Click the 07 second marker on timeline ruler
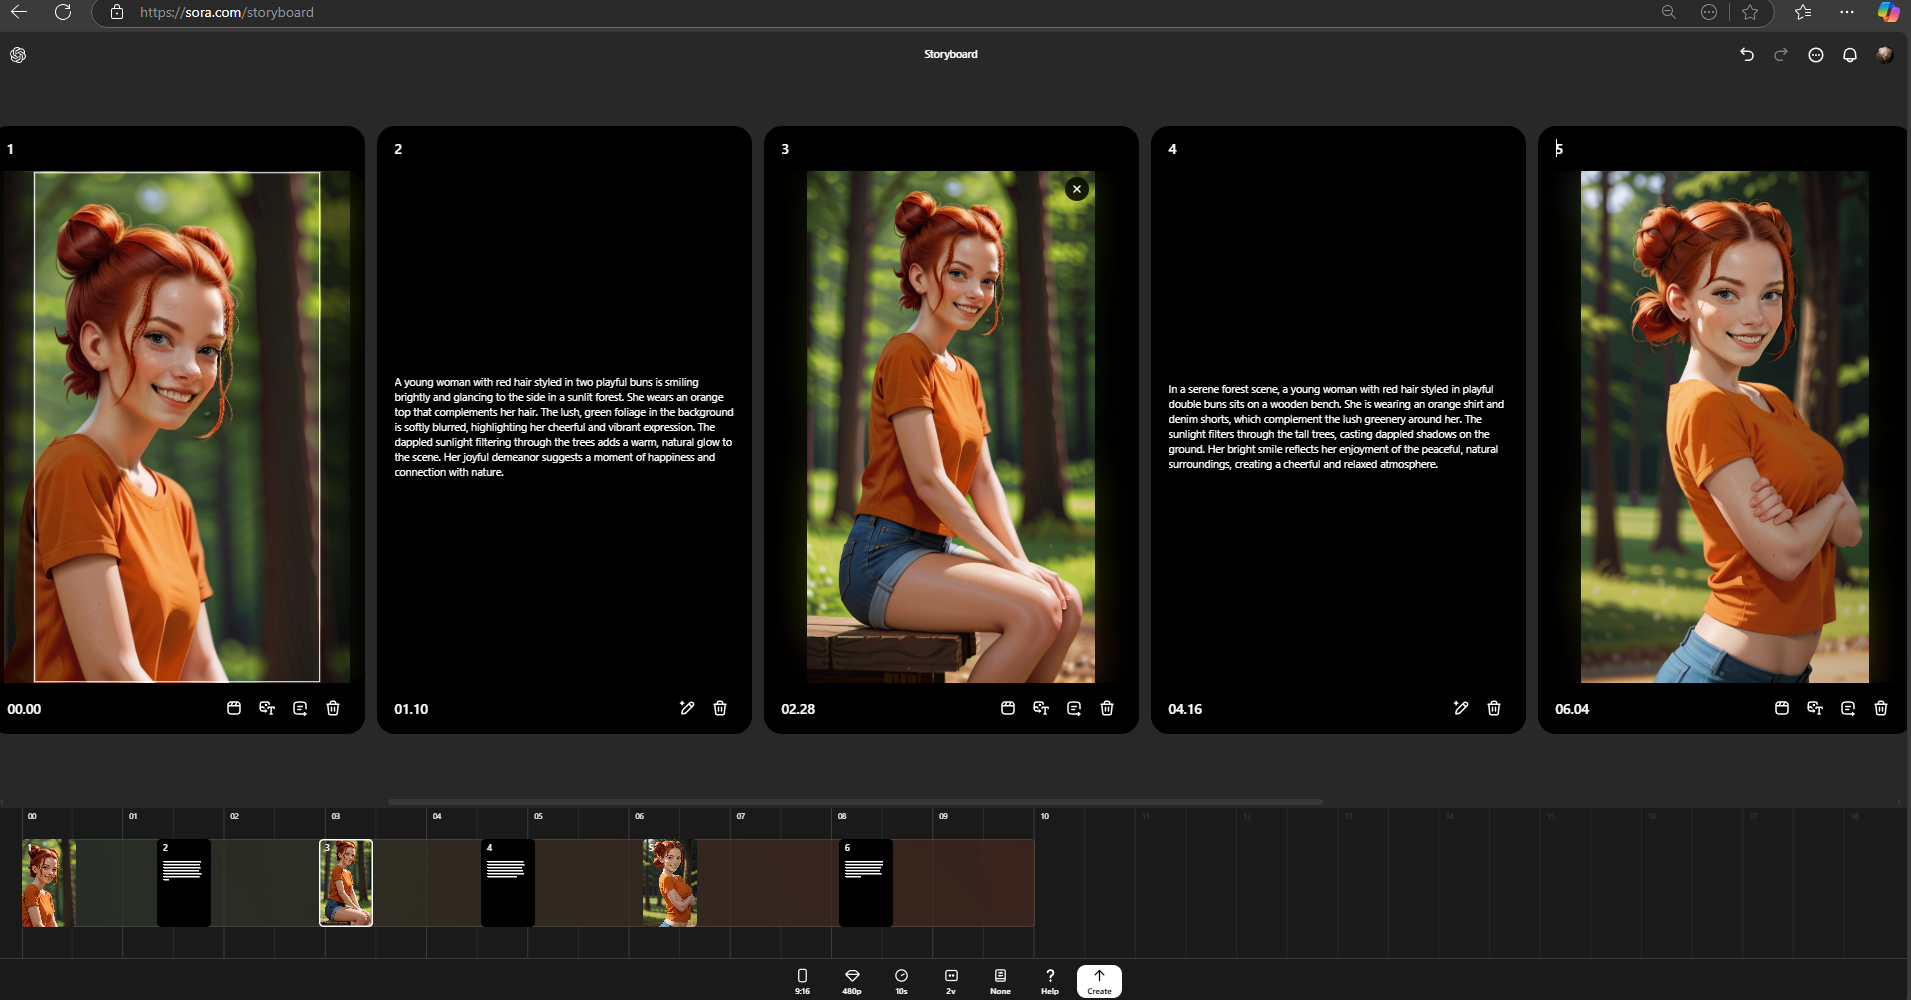 741,816
